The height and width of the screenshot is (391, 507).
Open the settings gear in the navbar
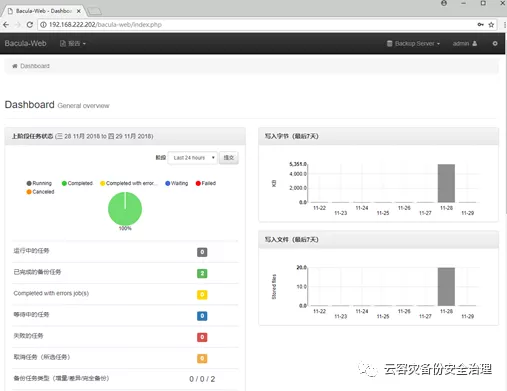[495, 44]
